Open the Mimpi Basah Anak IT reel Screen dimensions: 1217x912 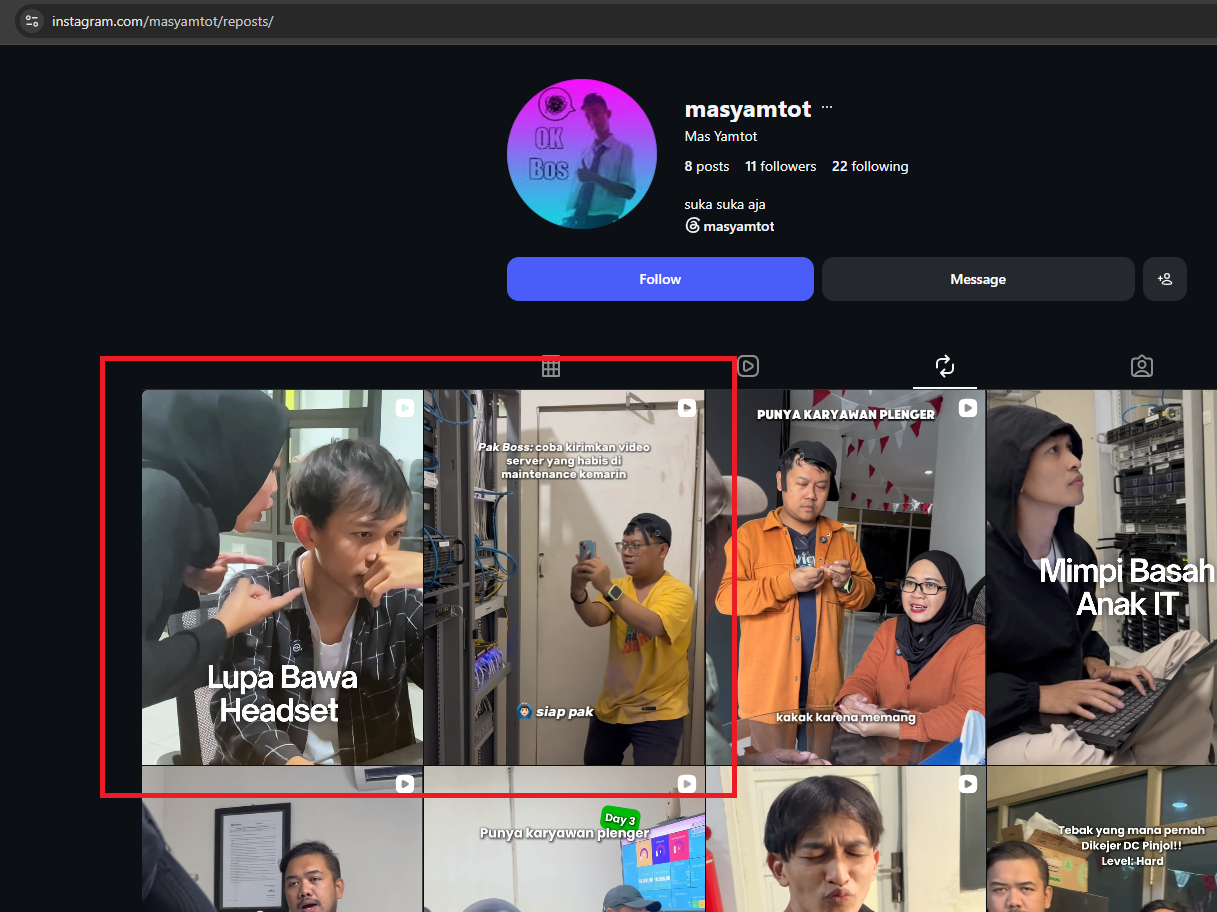coord(1102,577)
